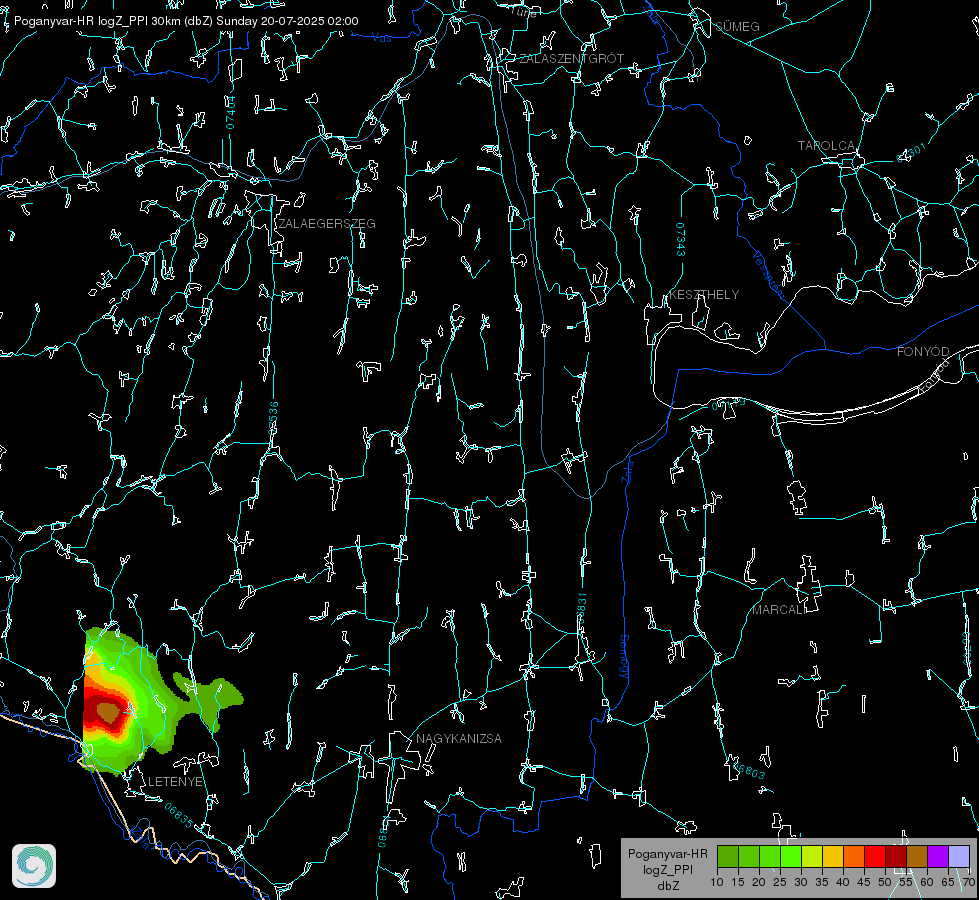Click the blue Zala river label
979x900 pixels.
coord(628,470)
